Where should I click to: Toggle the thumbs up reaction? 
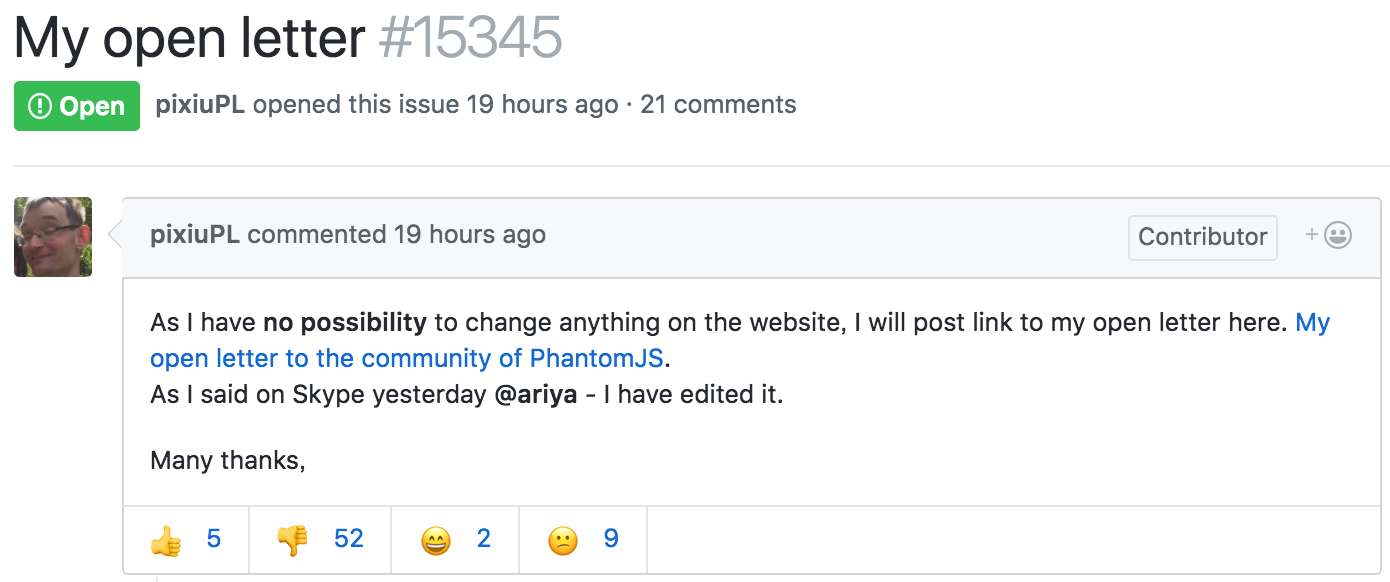[186, 540]
